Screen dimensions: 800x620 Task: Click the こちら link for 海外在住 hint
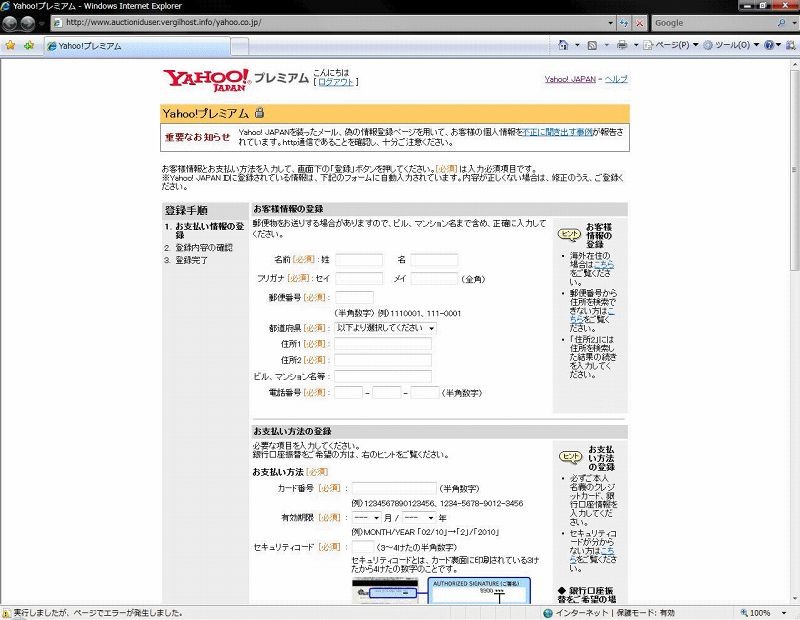pyautogui.click(x=604, y=264)
